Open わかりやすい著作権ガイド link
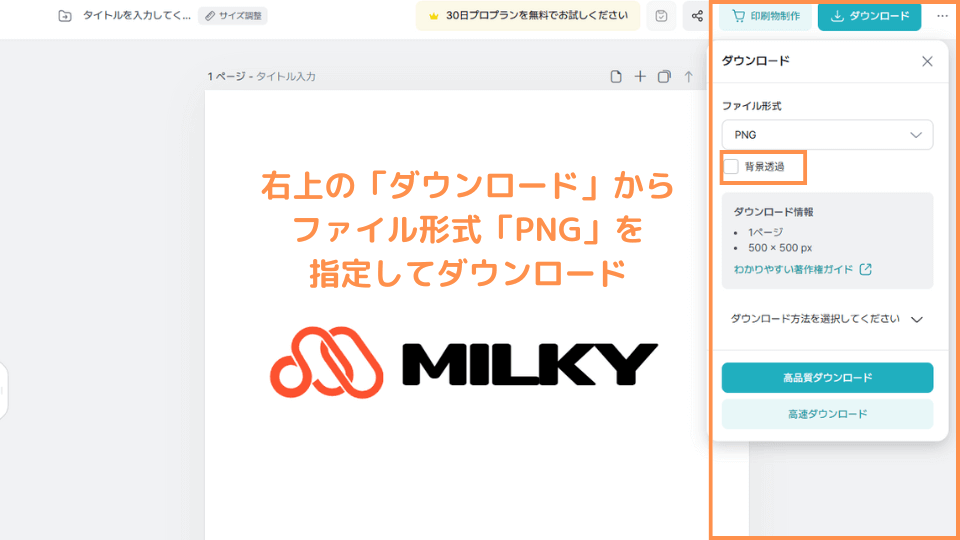960x540 pixels. [x=802, y=269]
